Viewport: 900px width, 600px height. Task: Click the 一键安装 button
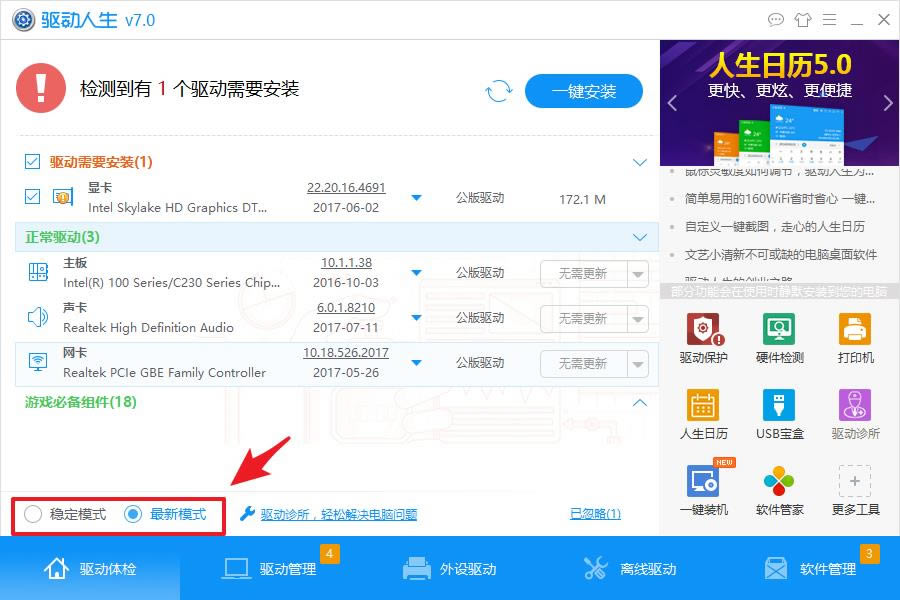[x=584, y=92]
